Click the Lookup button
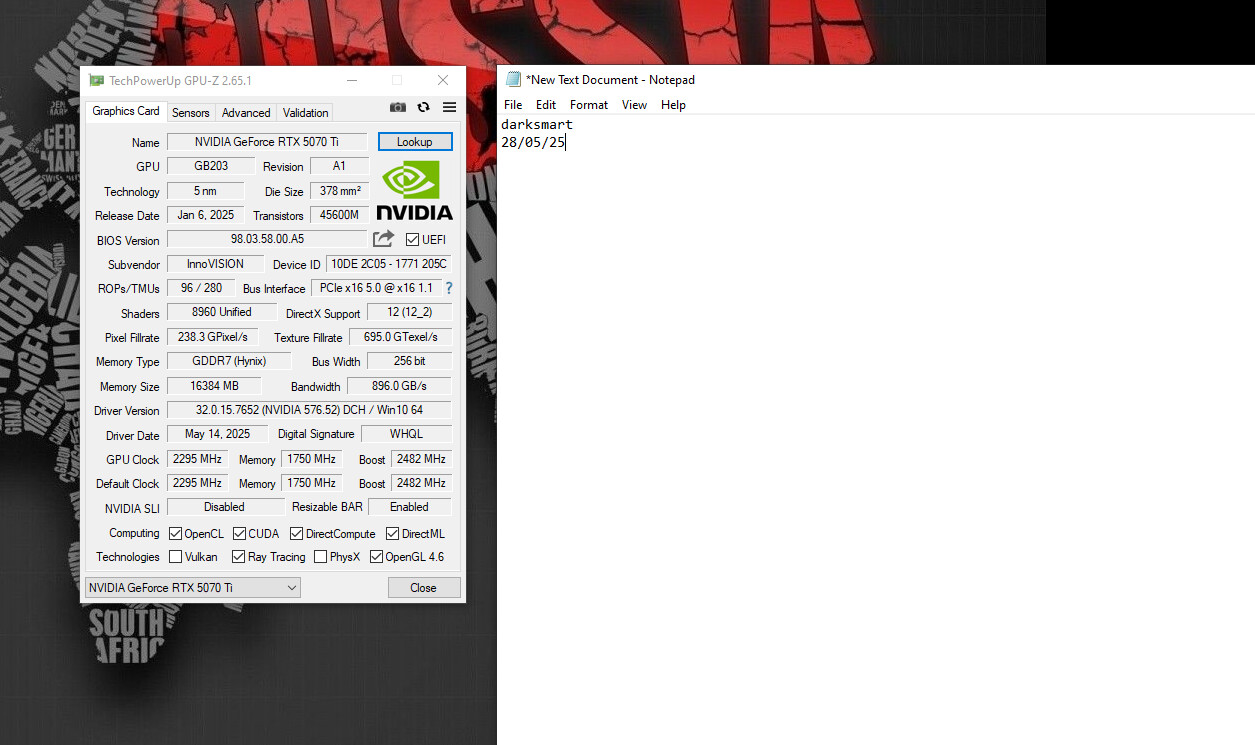This screenshot has width=1255, height=745. (x=415, y=142)
